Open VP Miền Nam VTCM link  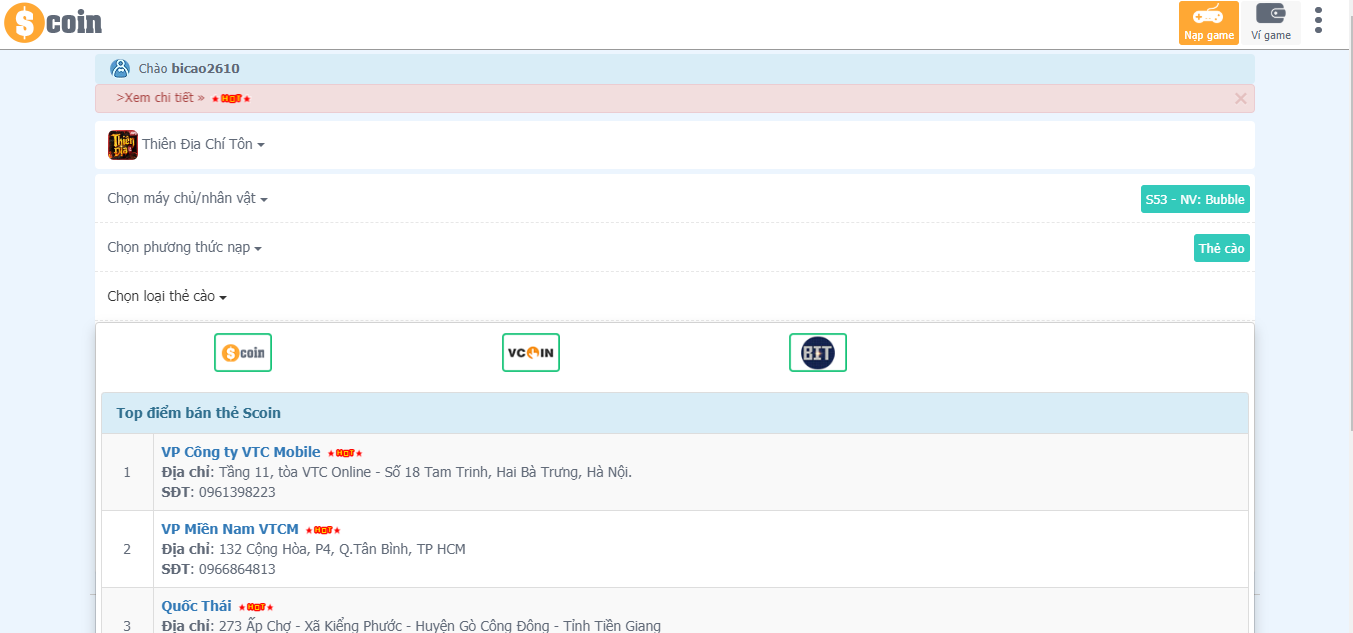[x=230, y=529]
